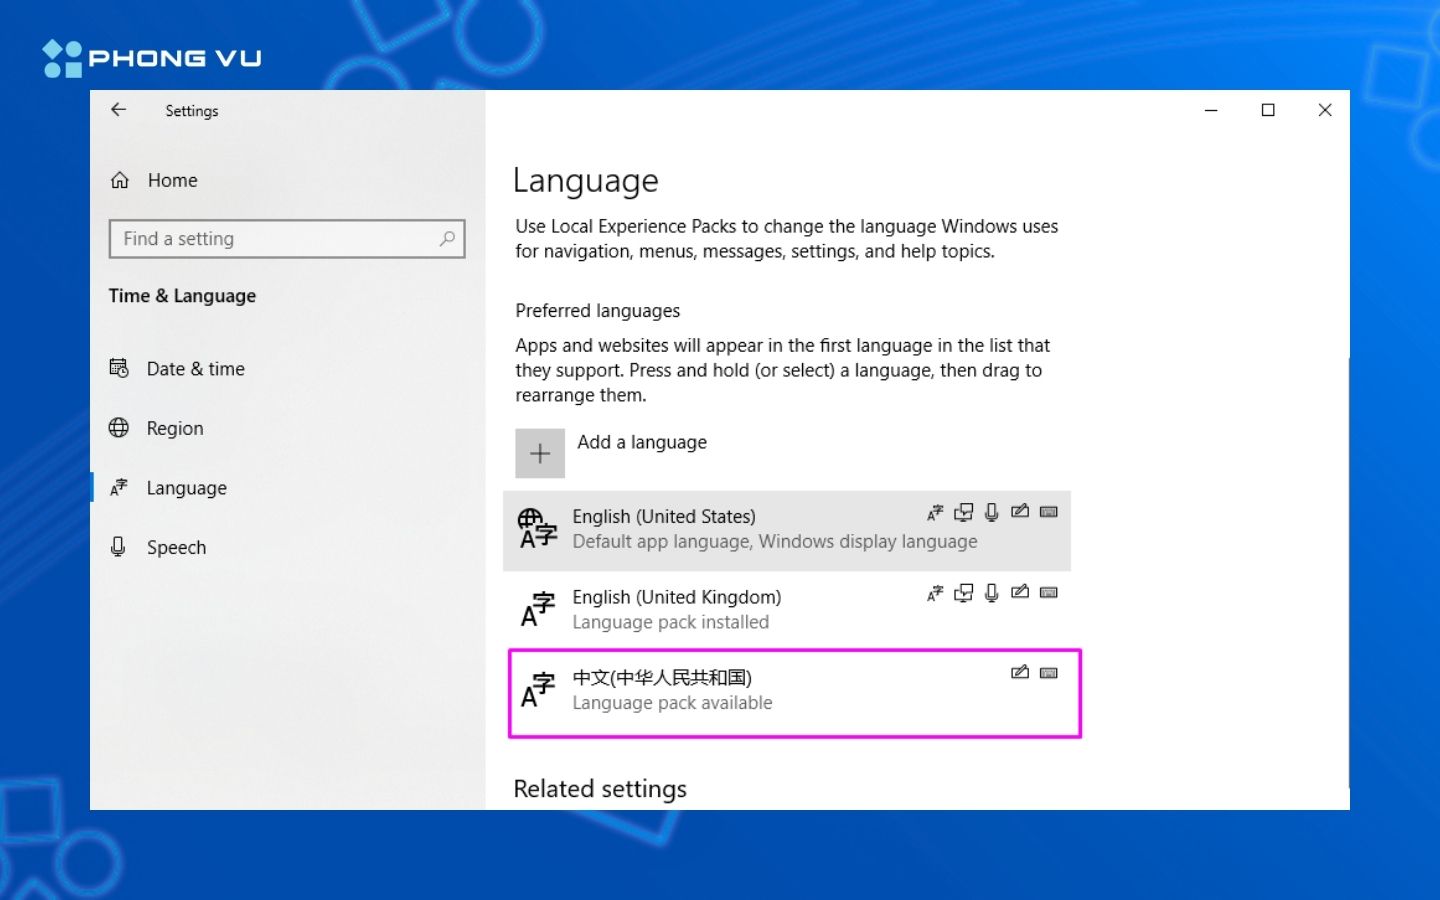Click the search magnifier icon
1440x900 pixels.
[447, 239]
